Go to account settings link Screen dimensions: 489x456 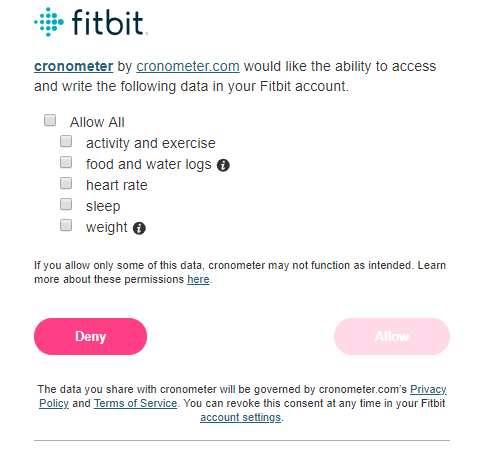[241, 417]
